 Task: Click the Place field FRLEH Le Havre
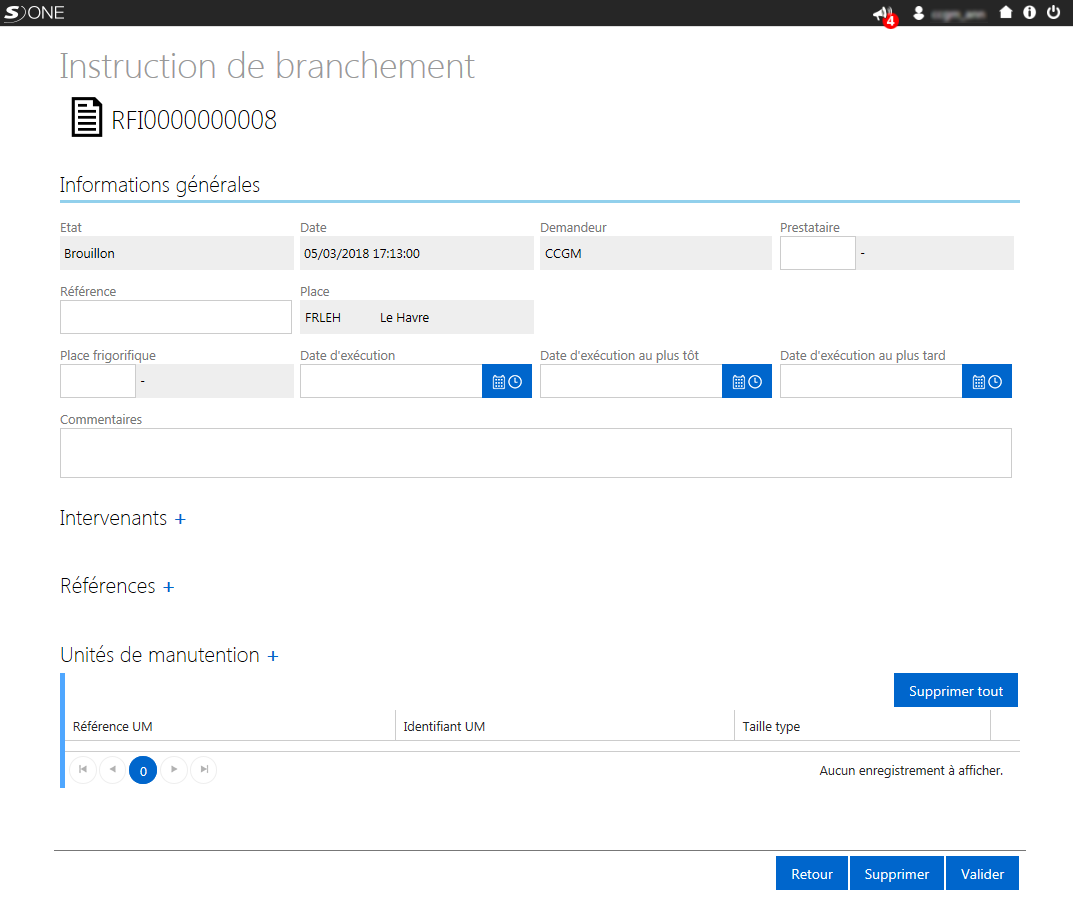tap(417, 317)
